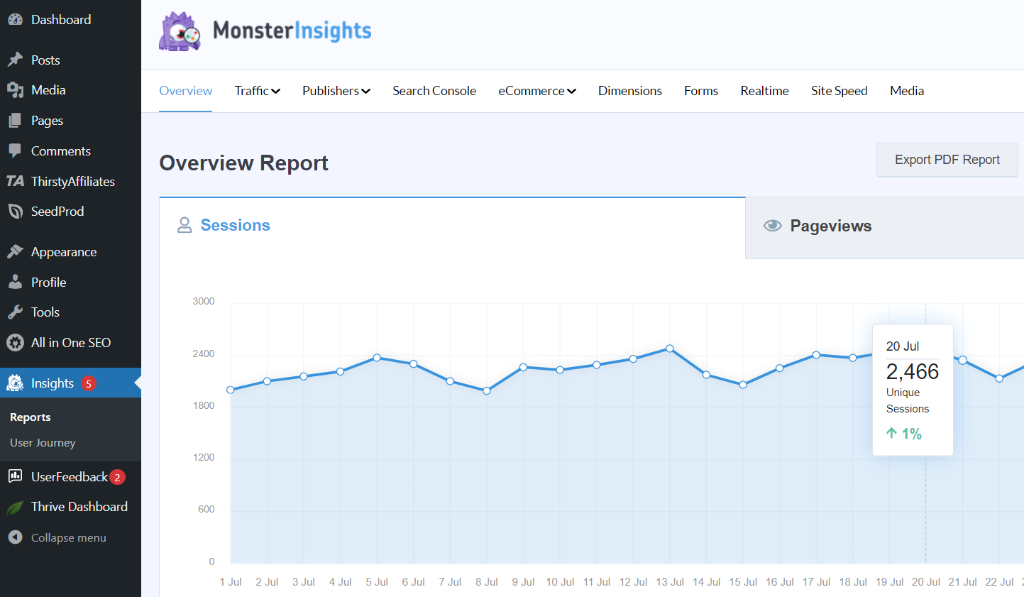Screen dimensions: 1024x597
Task: Open the Media report tab
Action: tap(906, 91)
